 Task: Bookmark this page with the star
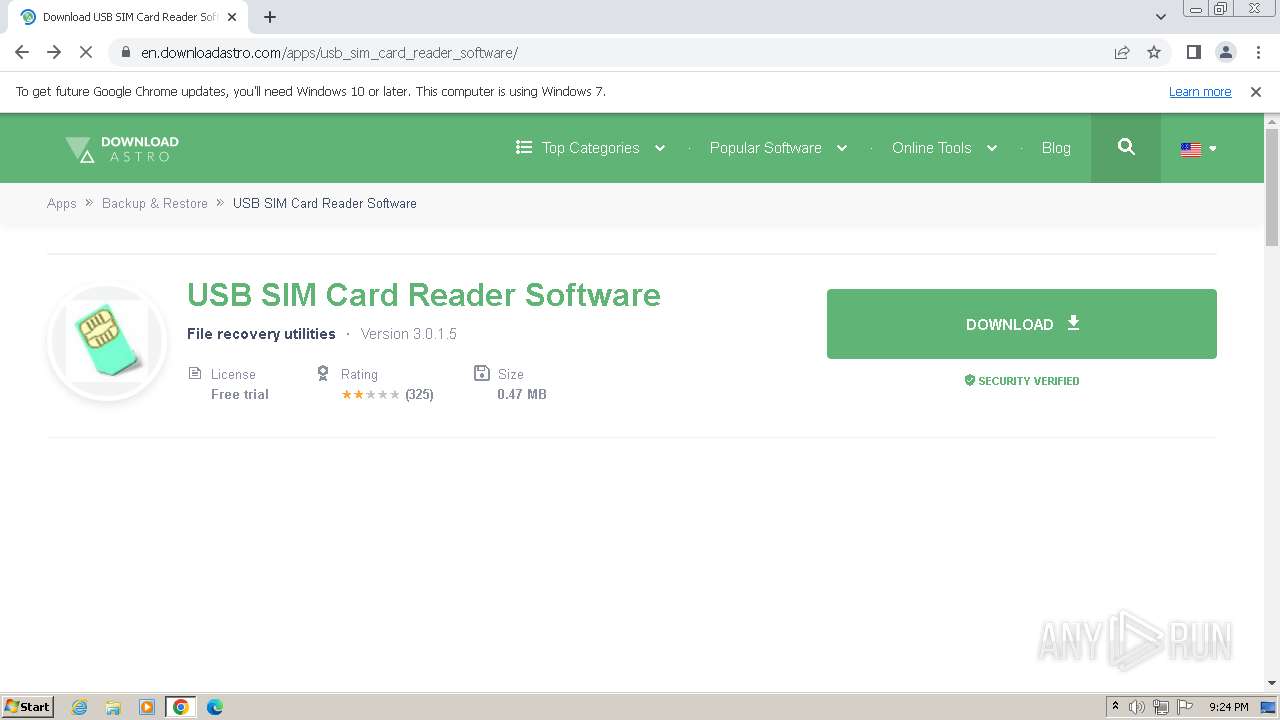pos(1154,53)
